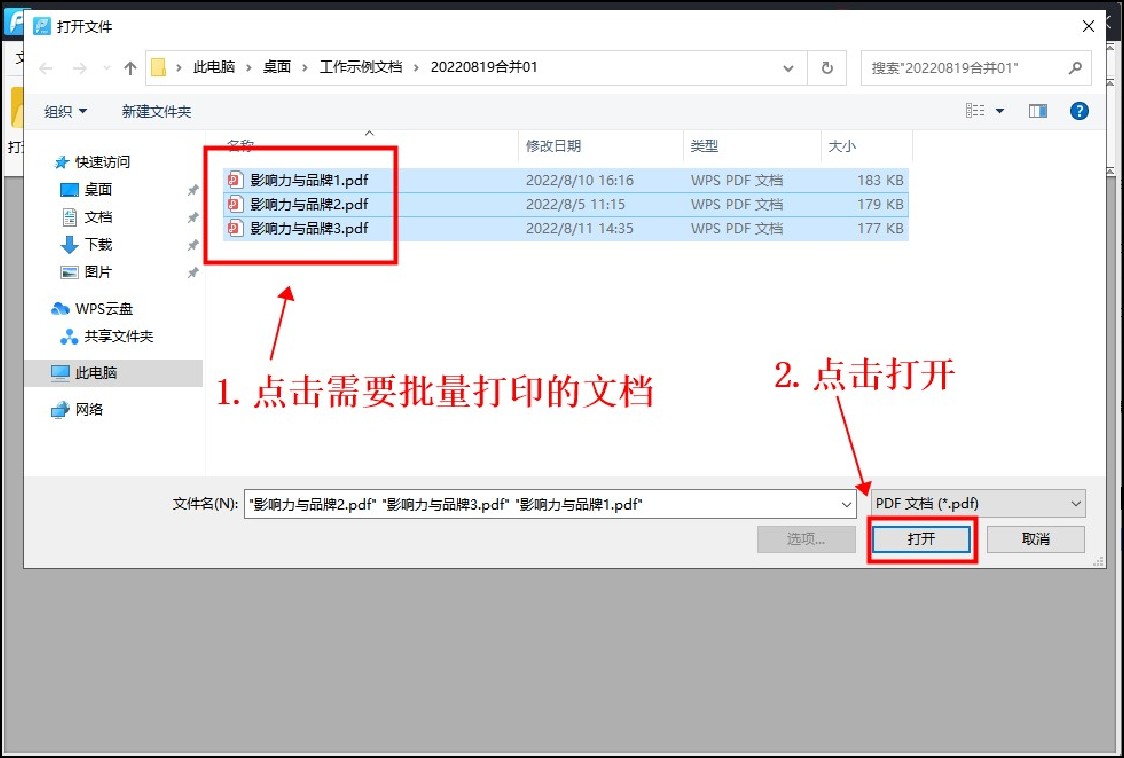
Task: Select 此电脑 in the navigation pane
Action: [95, 372]
